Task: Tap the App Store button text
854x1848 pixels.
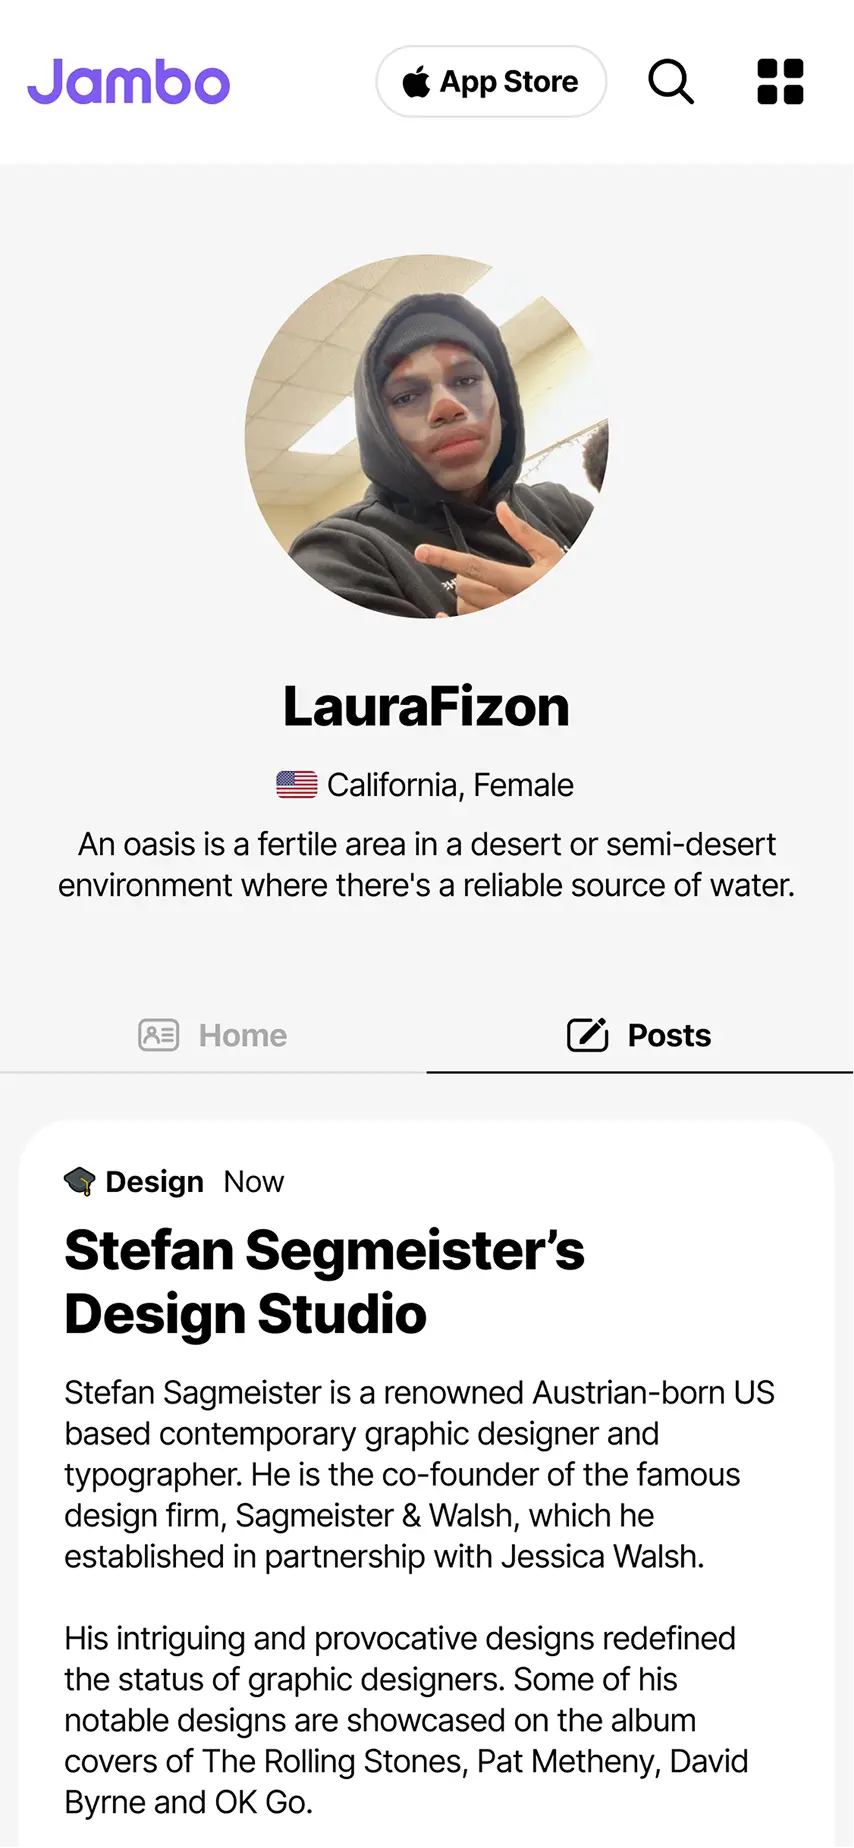Action: (x=509, y=82)
